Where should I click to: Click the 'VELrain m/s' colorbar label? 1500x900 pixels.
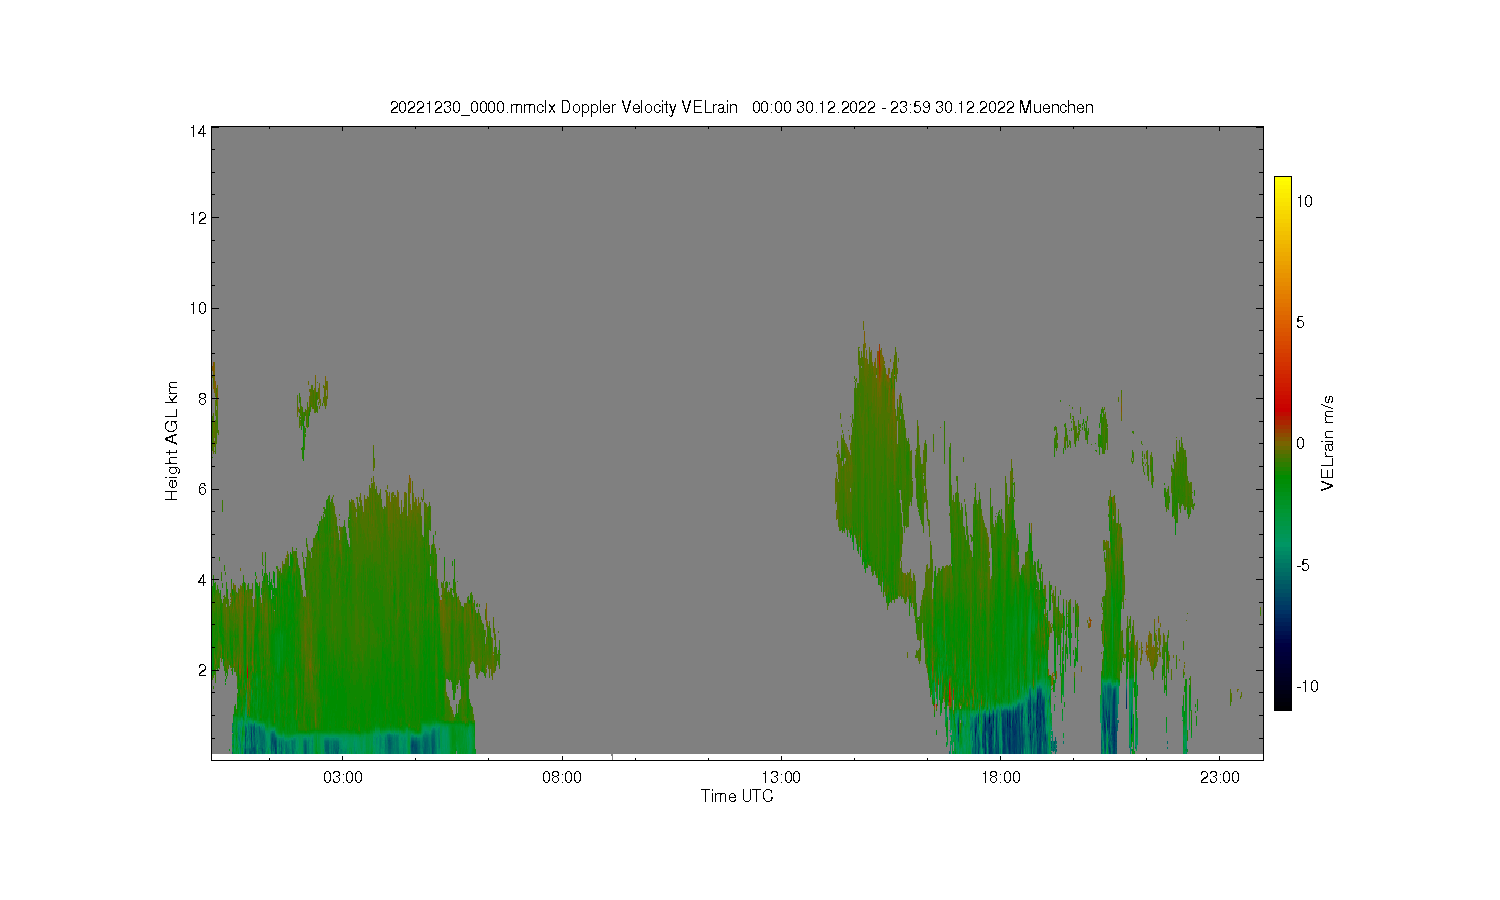coord(1328,443)
